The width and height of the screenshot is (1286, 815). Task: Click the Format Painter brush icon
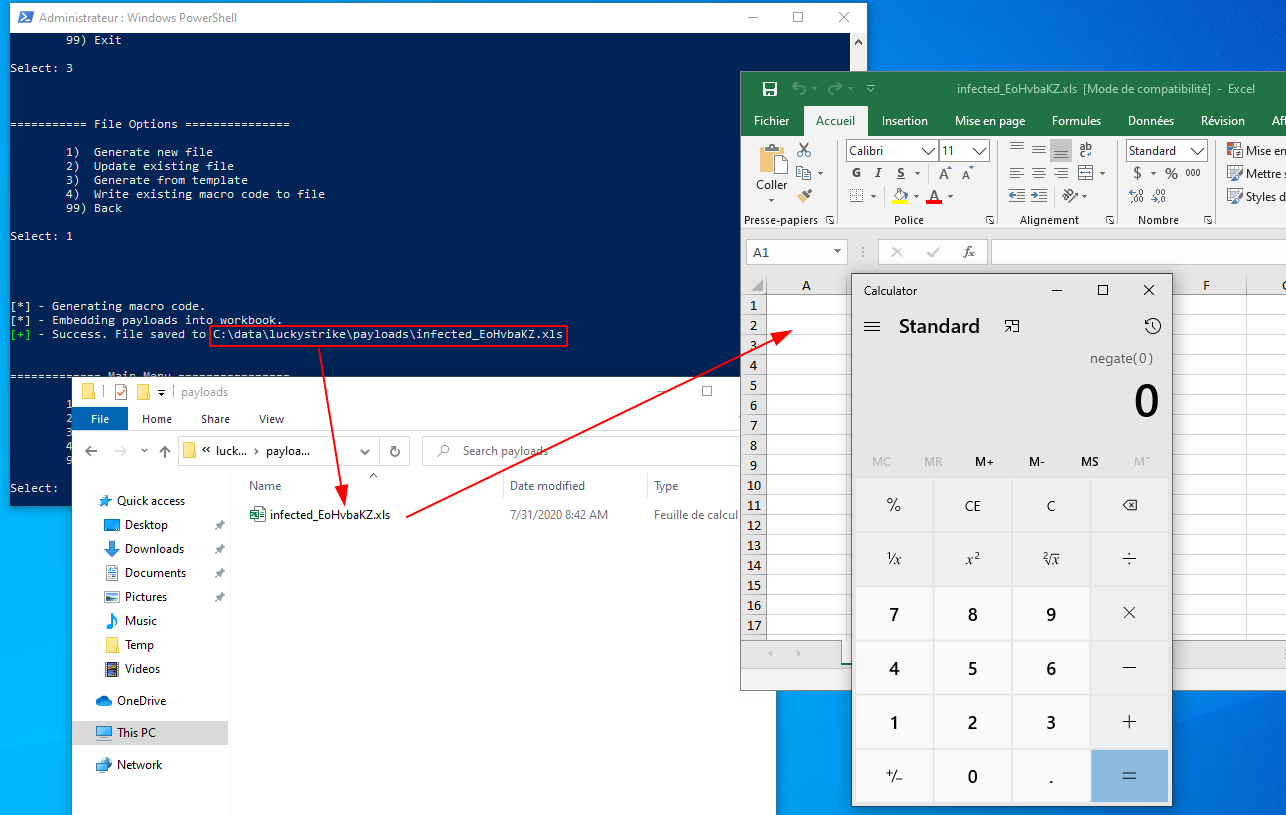tap(804, 195)
